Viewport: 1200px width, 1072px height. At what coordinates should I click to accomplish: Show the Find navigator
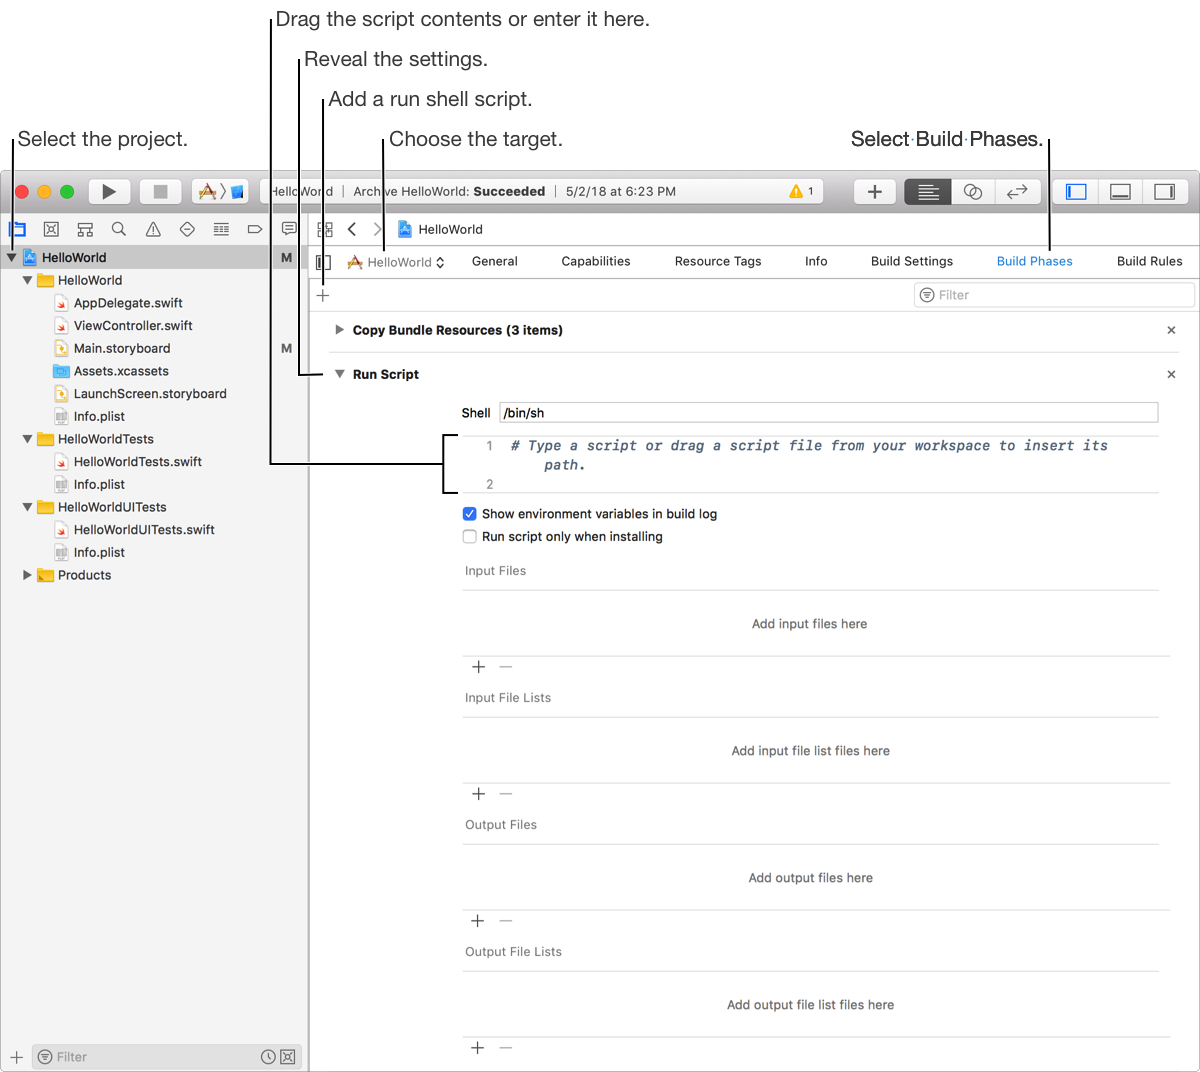click(x=119, y=229)
